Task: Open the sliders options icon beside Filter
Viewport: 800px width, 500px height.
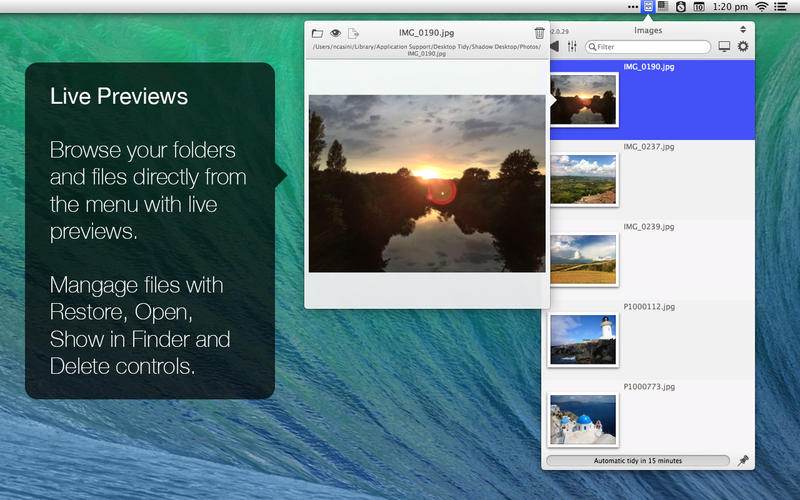Action: tap(572, 46)
